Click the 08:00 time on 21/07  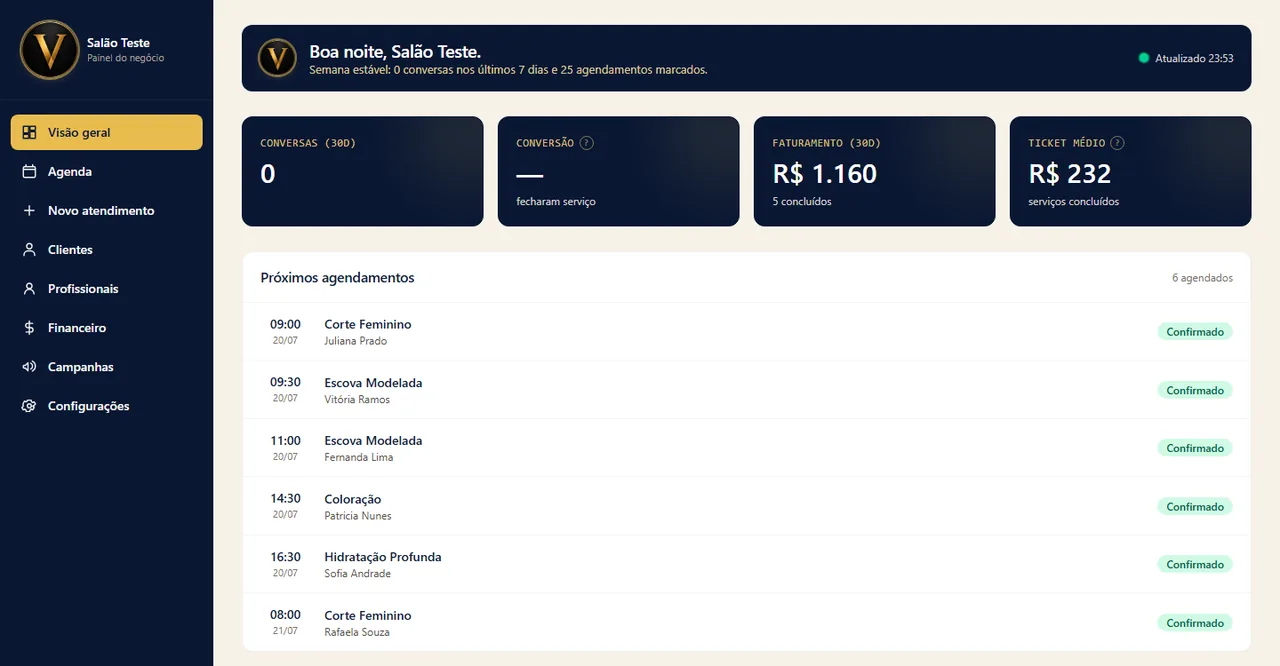[285, 615]
